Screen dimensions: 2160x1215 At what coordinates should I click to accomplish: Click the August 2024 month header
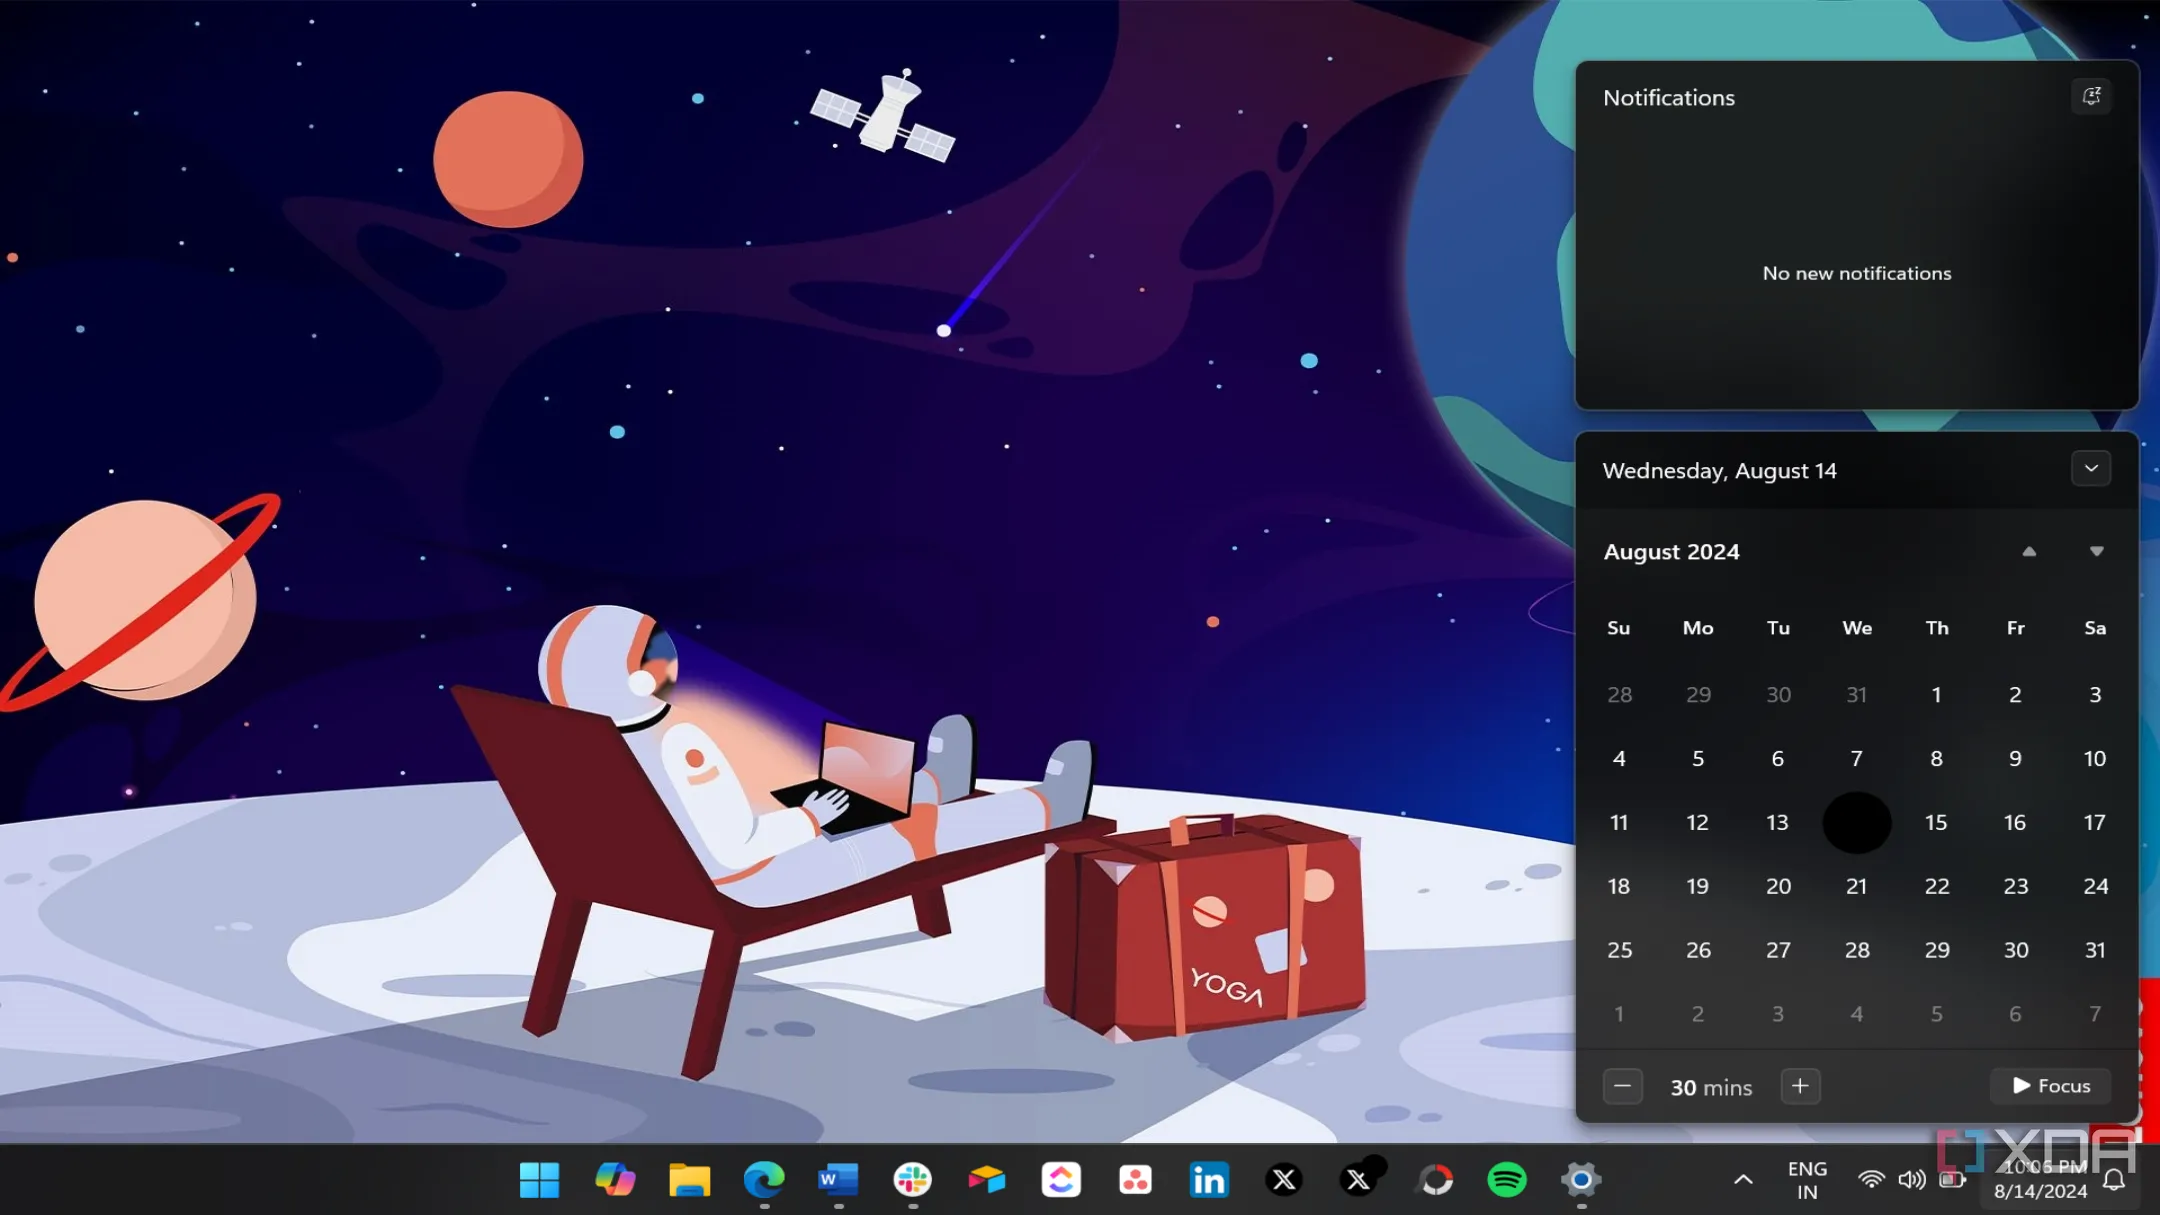click(x=1672, y=552)
